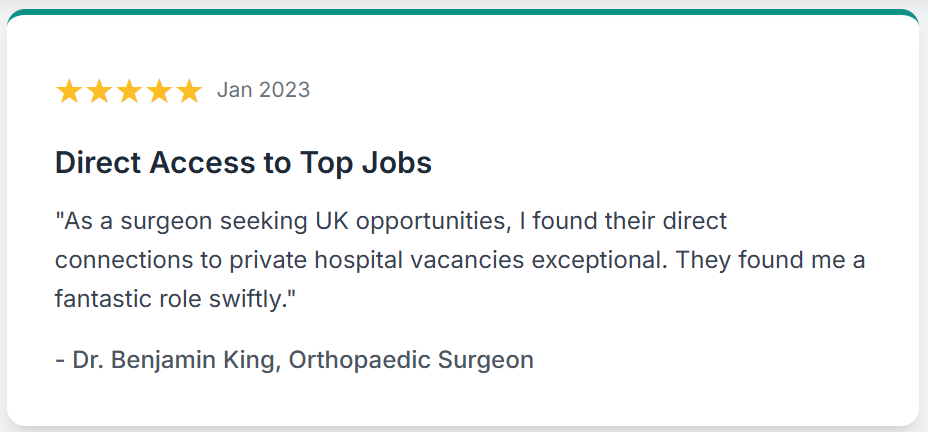
Task: Select the author name "Dr. Benjamin King"
Action: pyautogui.click(x=177, y=360)
